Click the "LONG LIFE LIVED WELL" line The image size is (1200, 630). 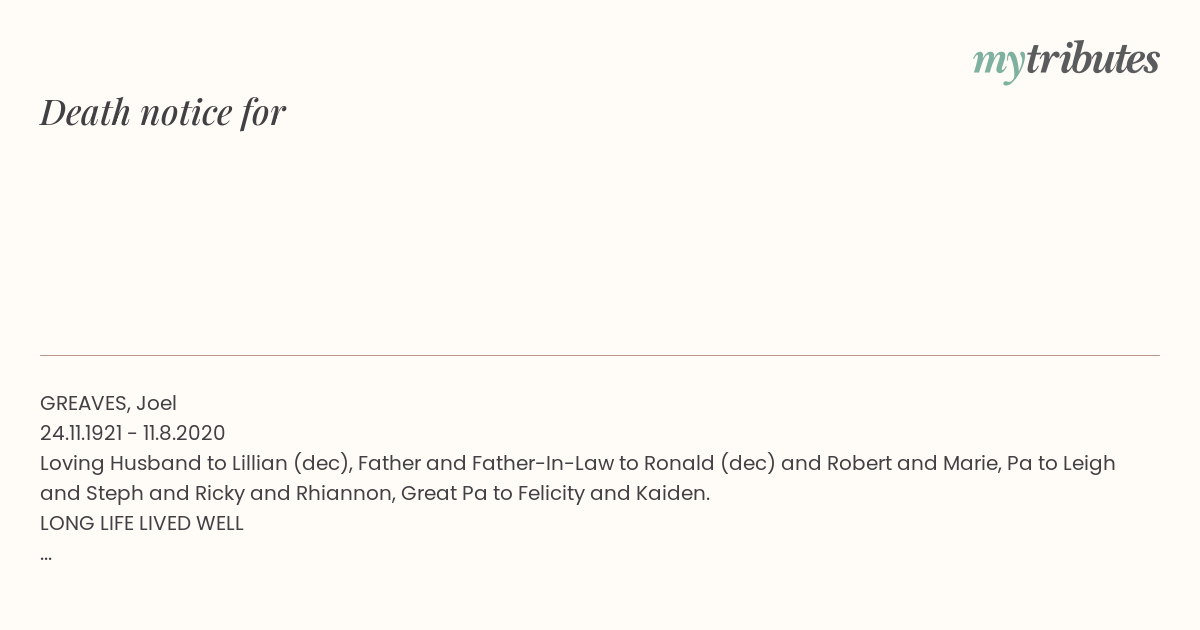142,523
